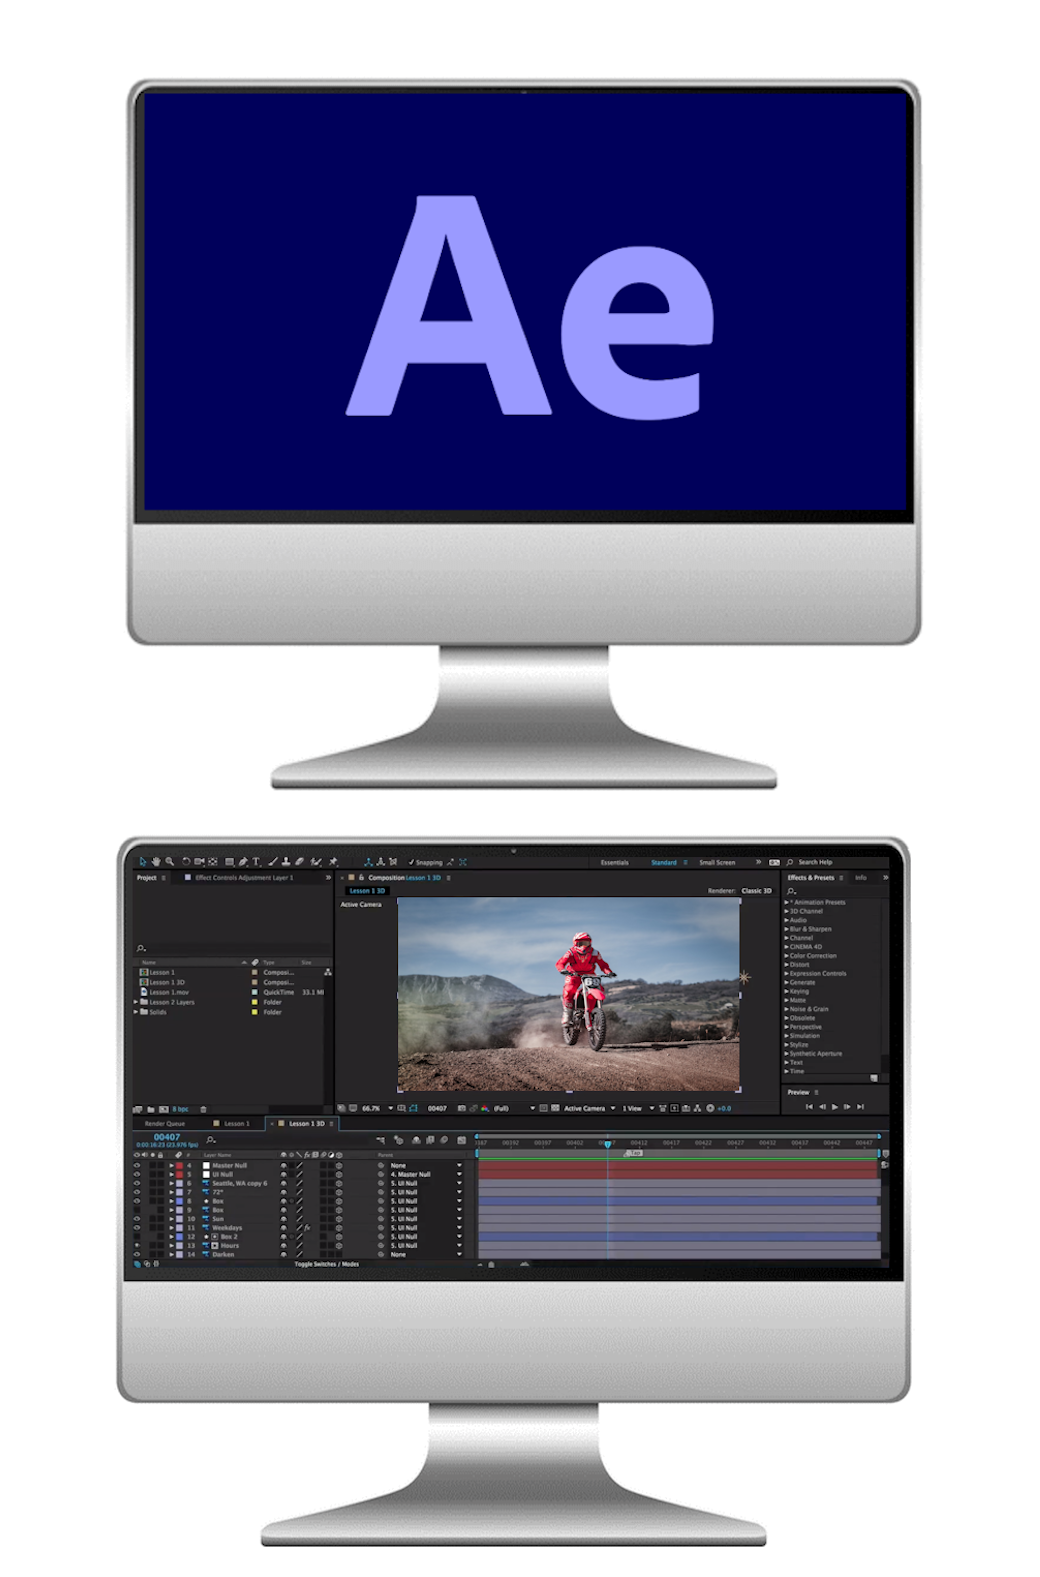Click the Search Help input field
The width and height of the screenshot is (1040, 1577).
pyautogui.click(x=835, y=862)
